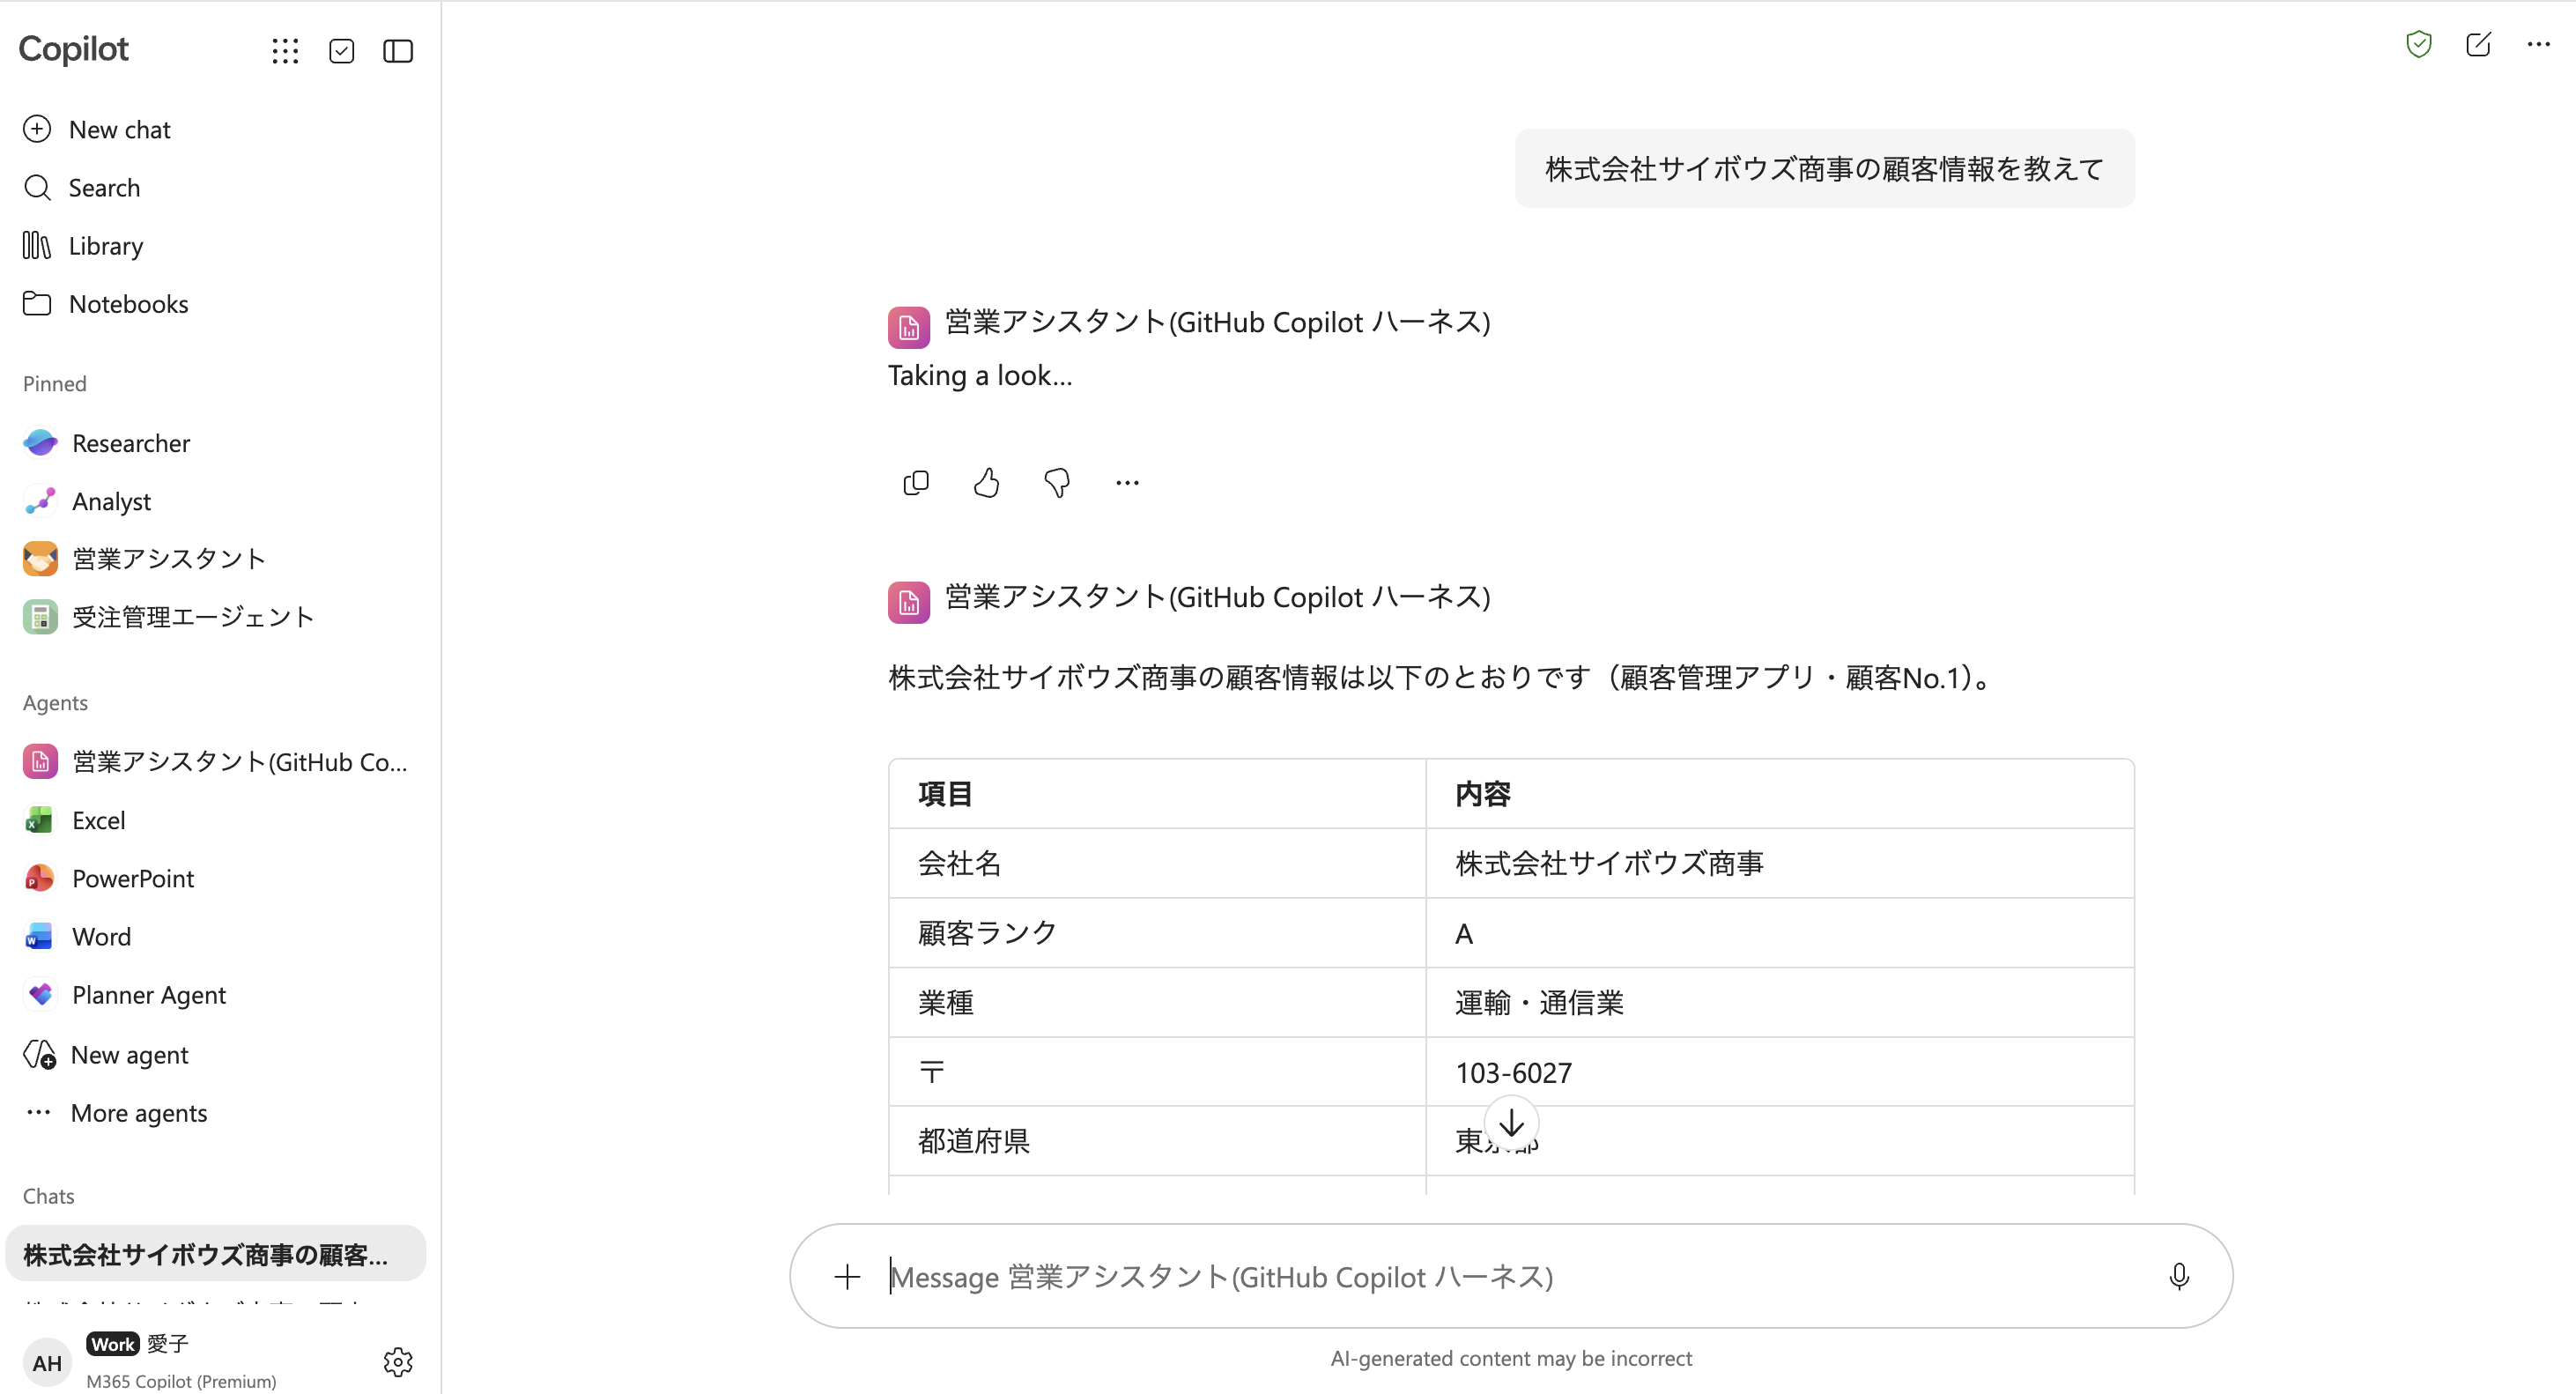
Task: Open chat 株式会社サイボウズ商事の顧客...
Action: tap(216, 1254)
